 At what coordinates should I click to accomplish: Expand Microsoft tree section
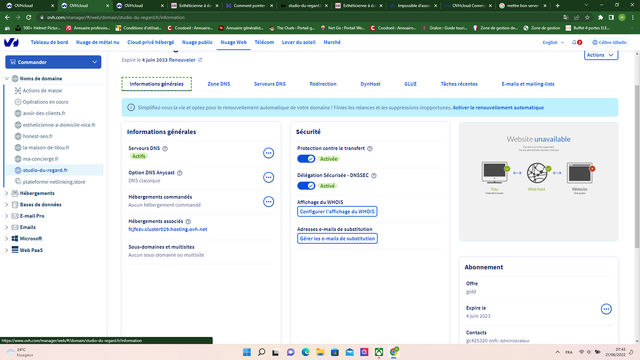7,239
